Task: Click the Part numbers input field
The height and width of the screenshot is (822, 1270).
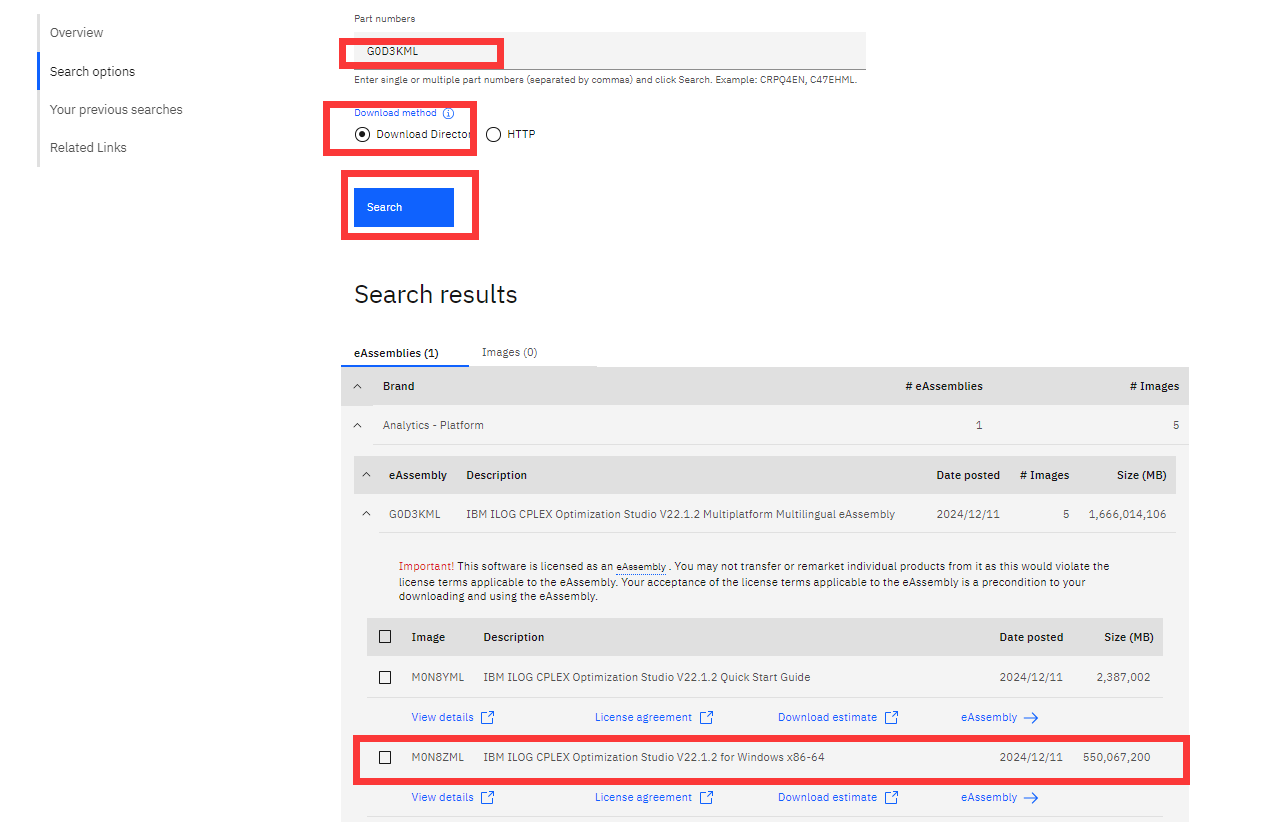Action: coord(610,51)
